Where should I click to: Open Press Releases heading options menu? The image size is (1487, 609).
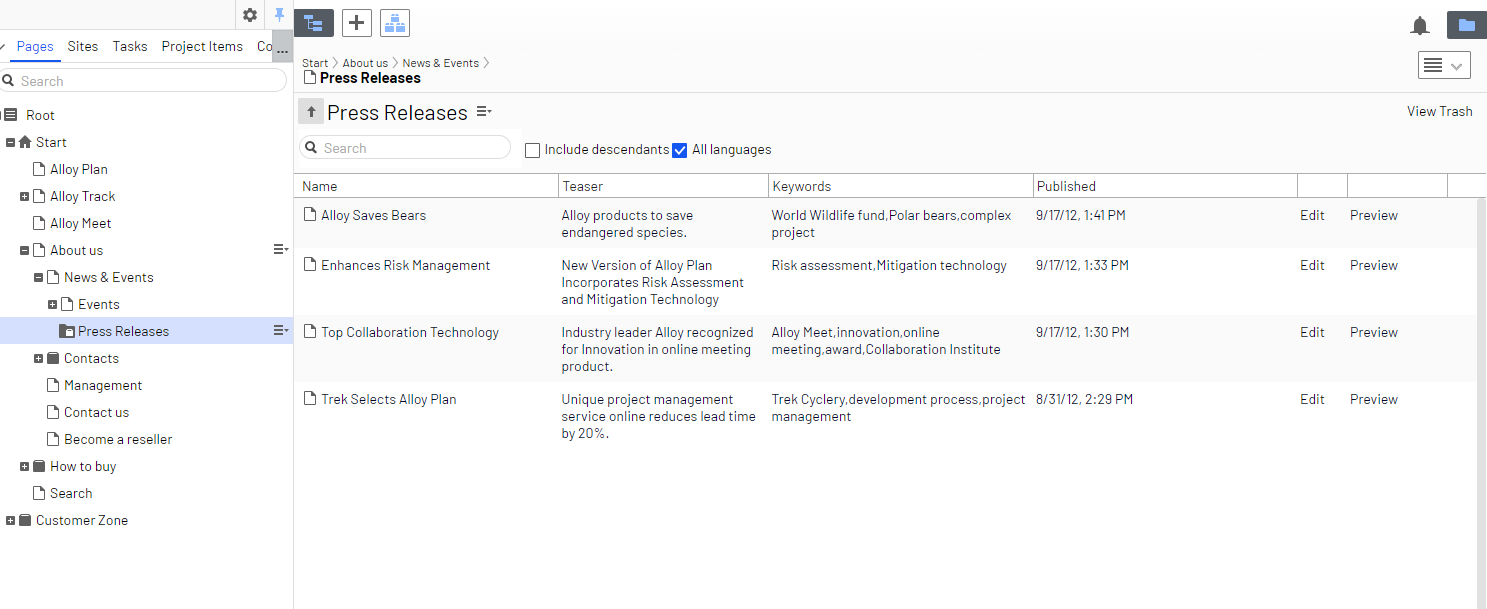[484, 112]
